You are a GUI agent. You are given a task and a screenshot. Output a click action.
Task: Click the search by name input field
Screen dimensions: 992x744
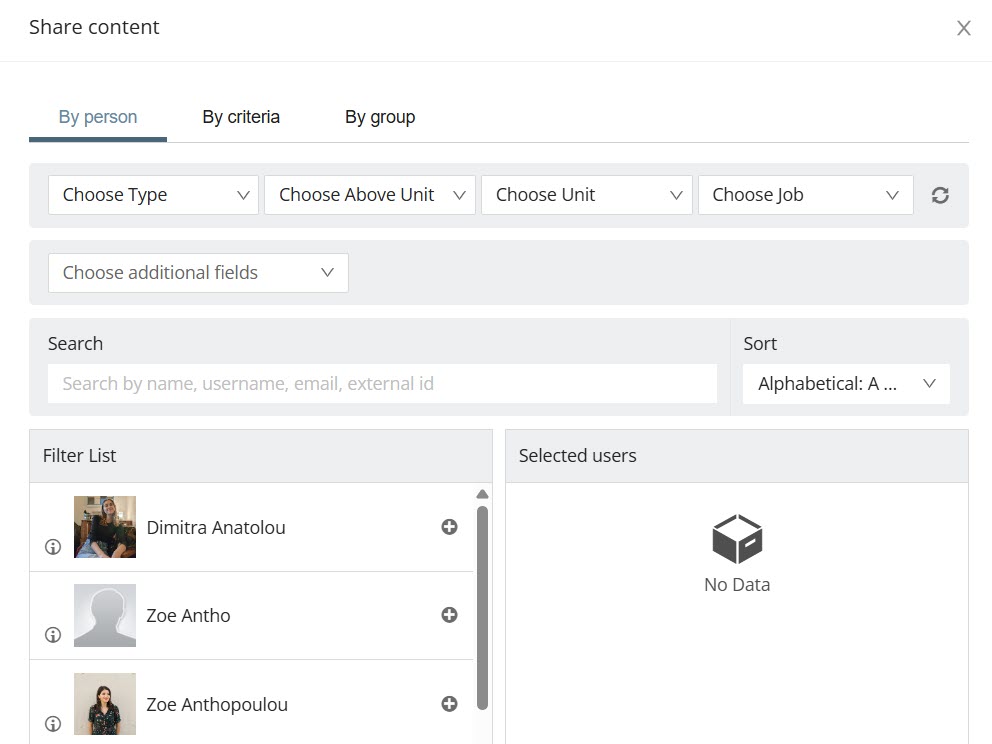tap(382, 383)
